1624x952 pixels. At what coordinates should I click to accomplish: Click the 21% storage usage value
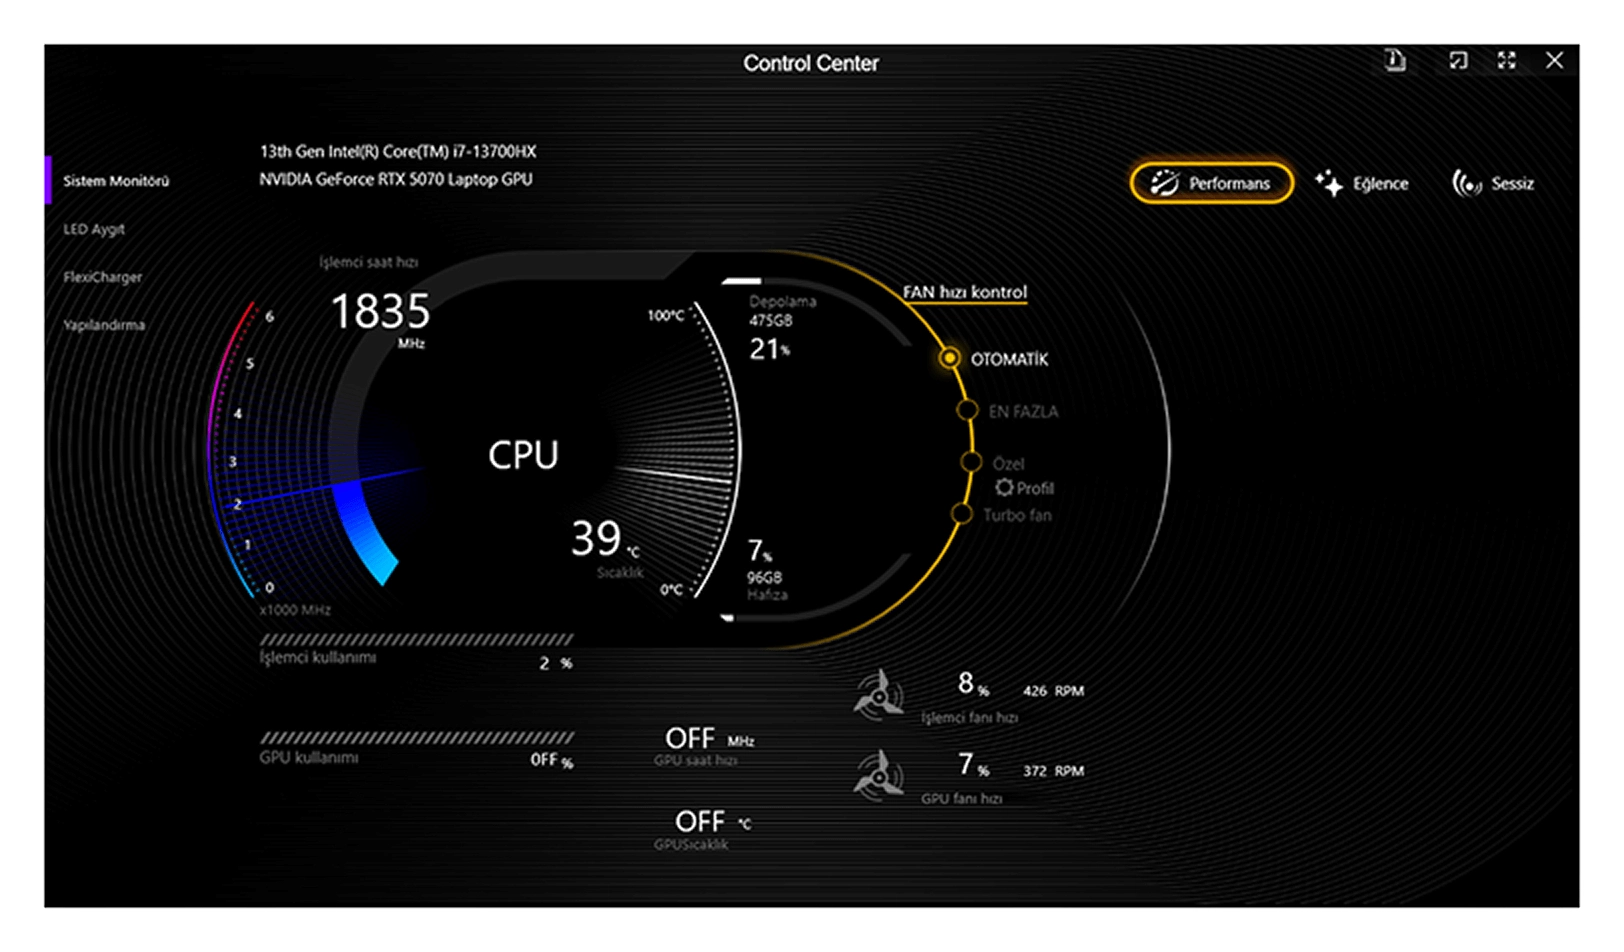769,349
